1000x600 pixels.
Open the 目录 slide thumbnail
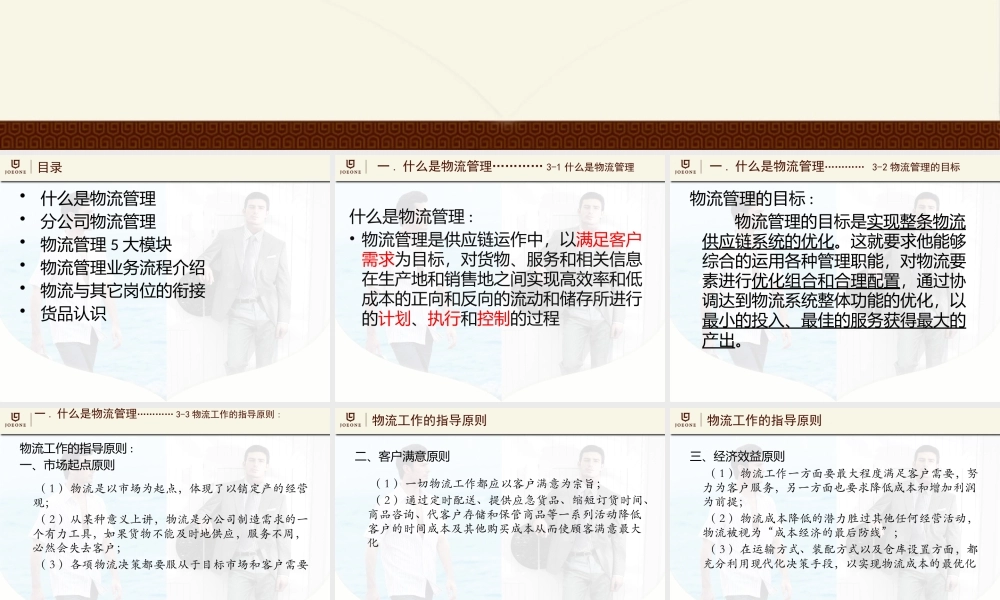165,278
